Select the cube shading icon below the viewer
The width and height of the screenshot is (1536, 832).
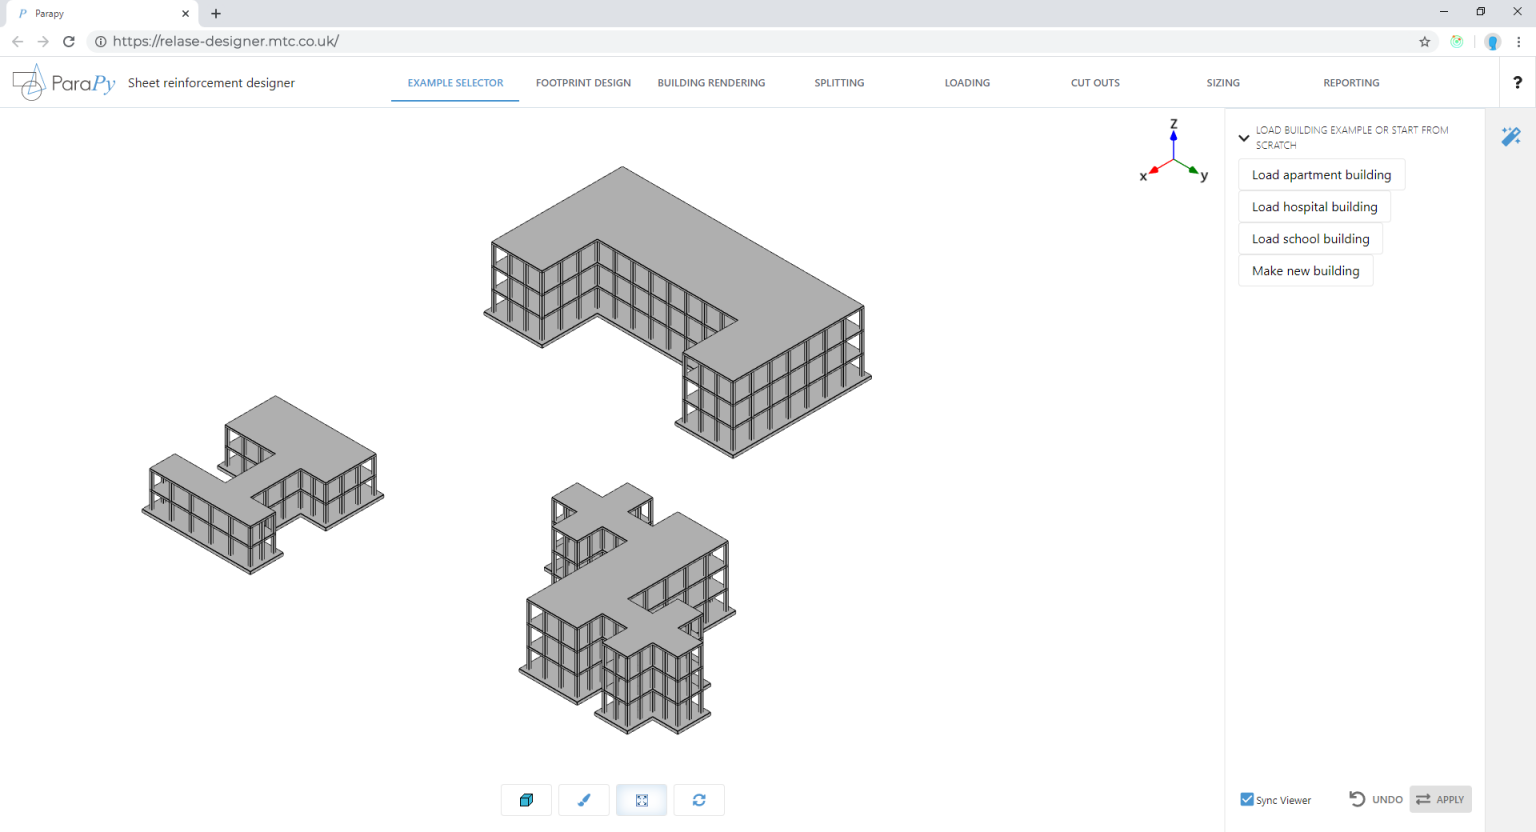[x=525, y=800]
